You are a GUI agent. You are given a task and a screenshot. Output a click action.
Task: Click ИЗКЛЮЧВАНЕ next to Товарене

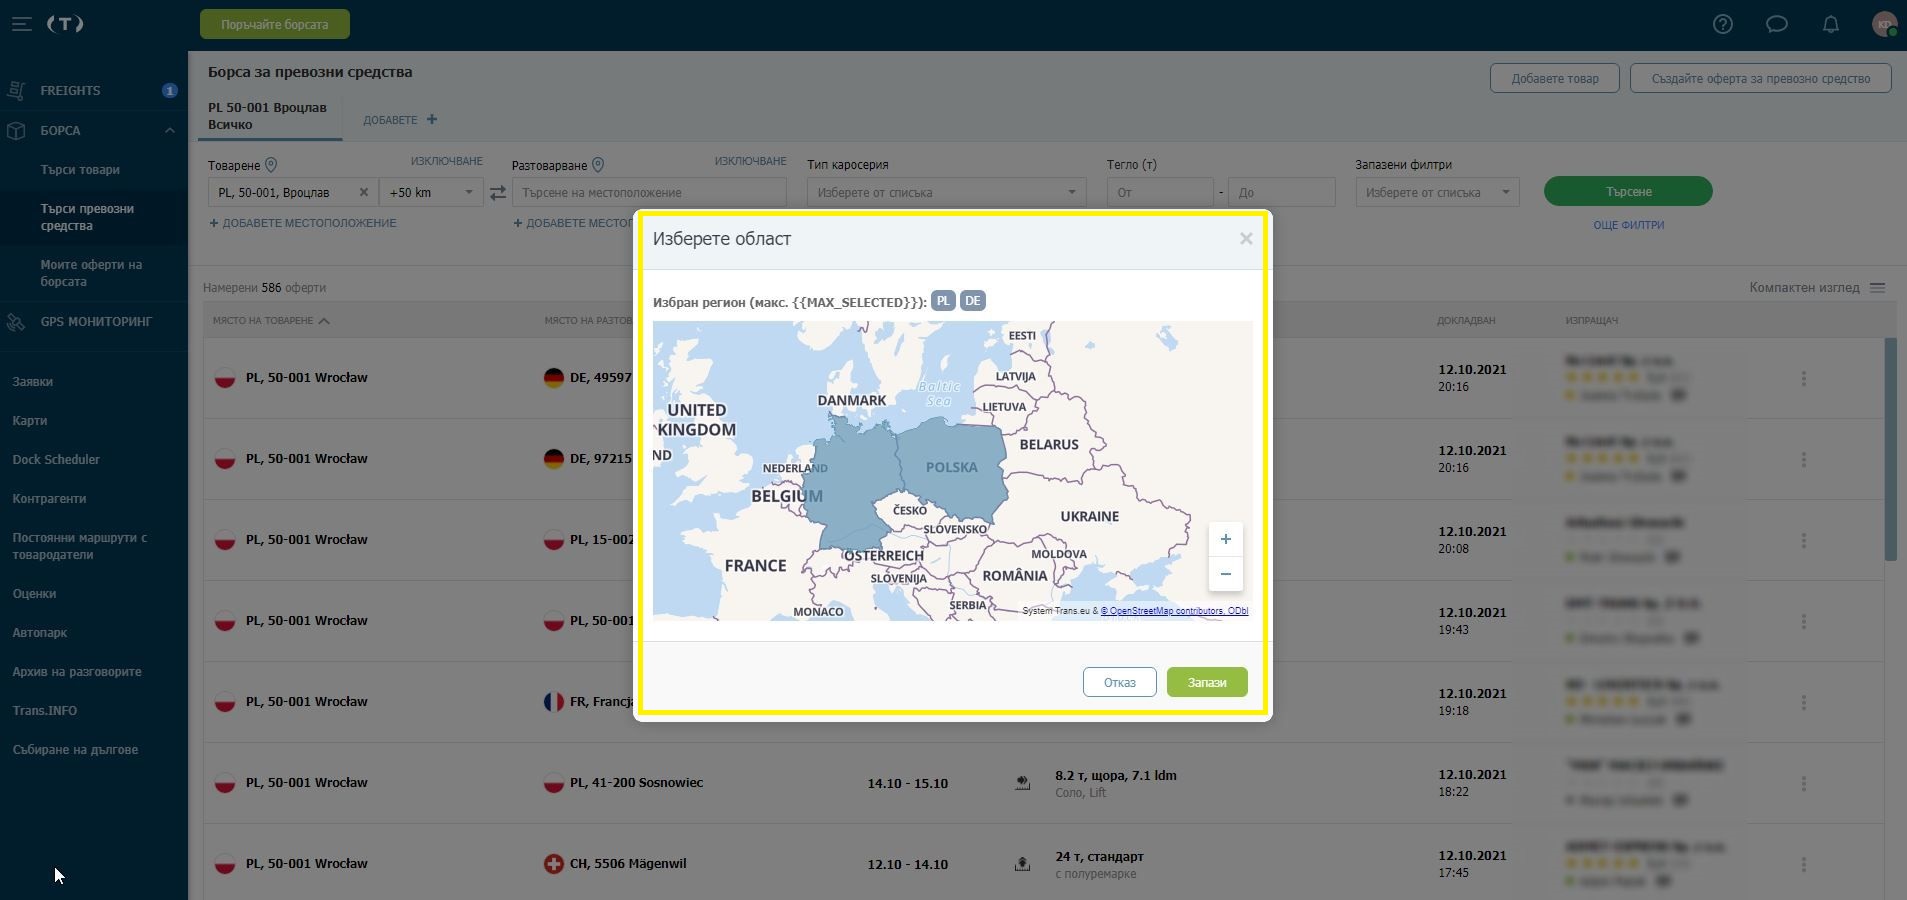click(446, 161)
